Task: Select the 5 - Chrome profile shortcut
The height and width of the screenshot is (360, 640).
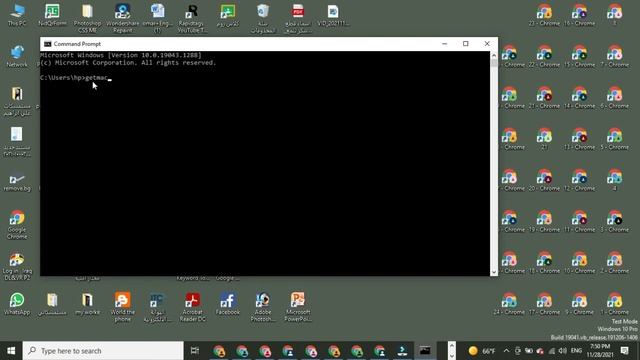Action: tap(614, 139)
